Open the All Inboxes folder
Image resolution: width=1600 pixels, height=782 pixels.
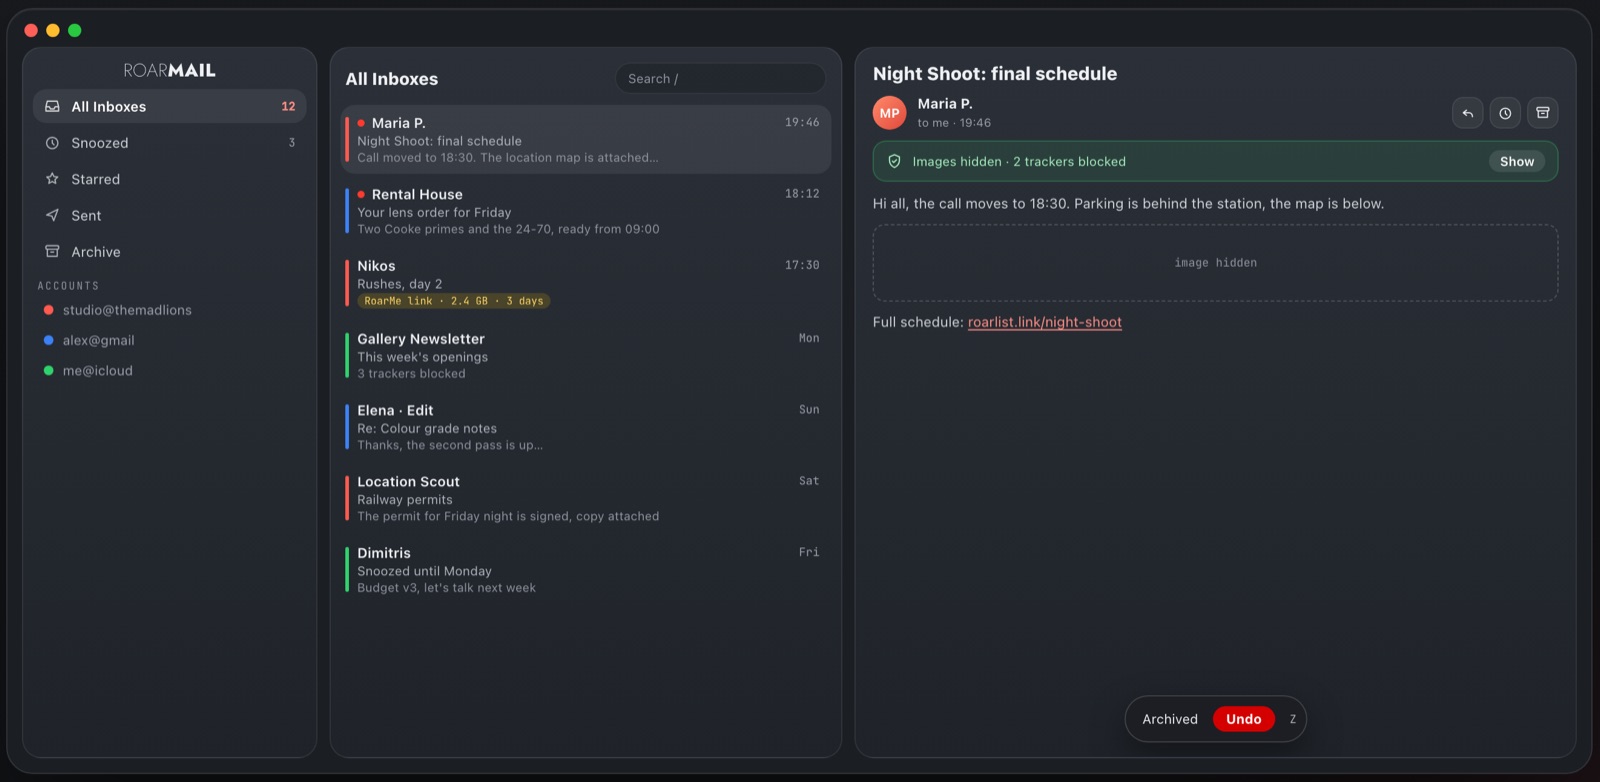(x=170, y=106)
